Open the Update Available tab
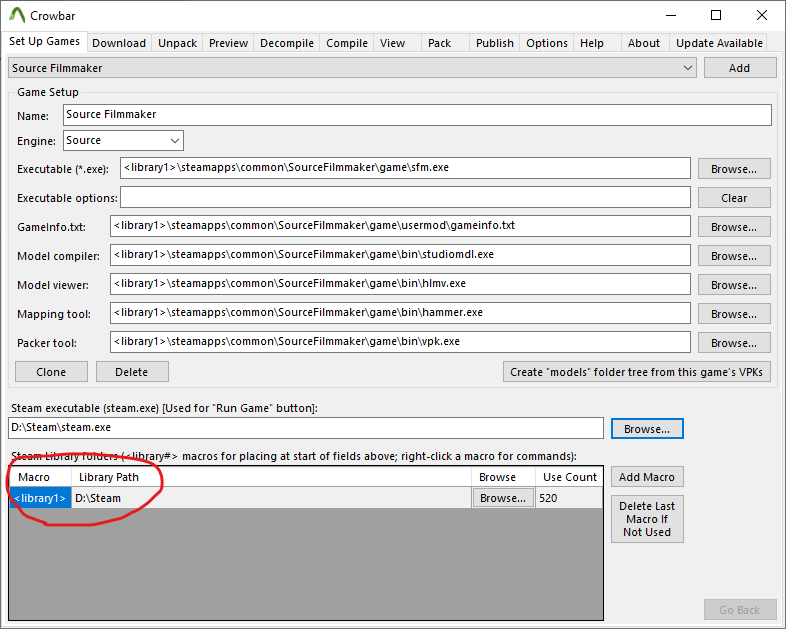 point(719,43)
